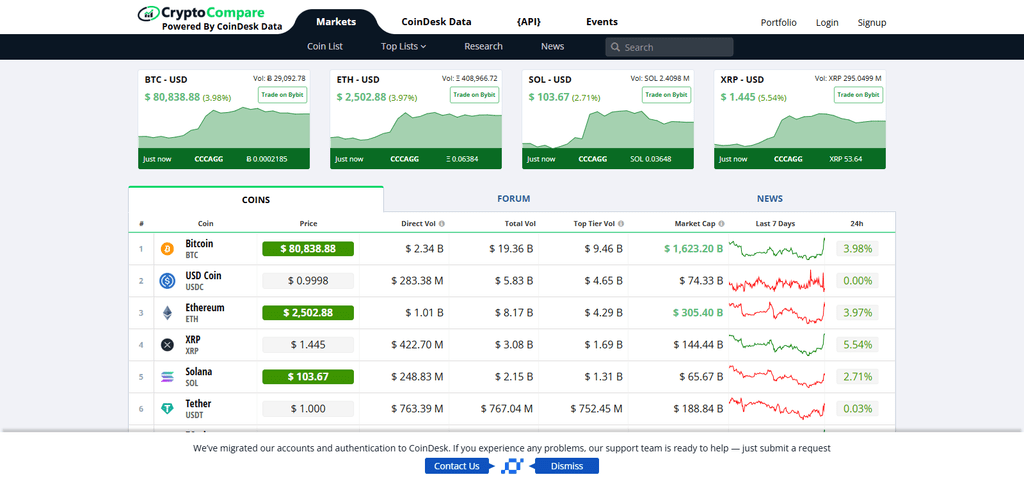Click the Ethereum coin icon
Image resolution: width=1024 pixels, height=490 pixels.
click(167, 313)
